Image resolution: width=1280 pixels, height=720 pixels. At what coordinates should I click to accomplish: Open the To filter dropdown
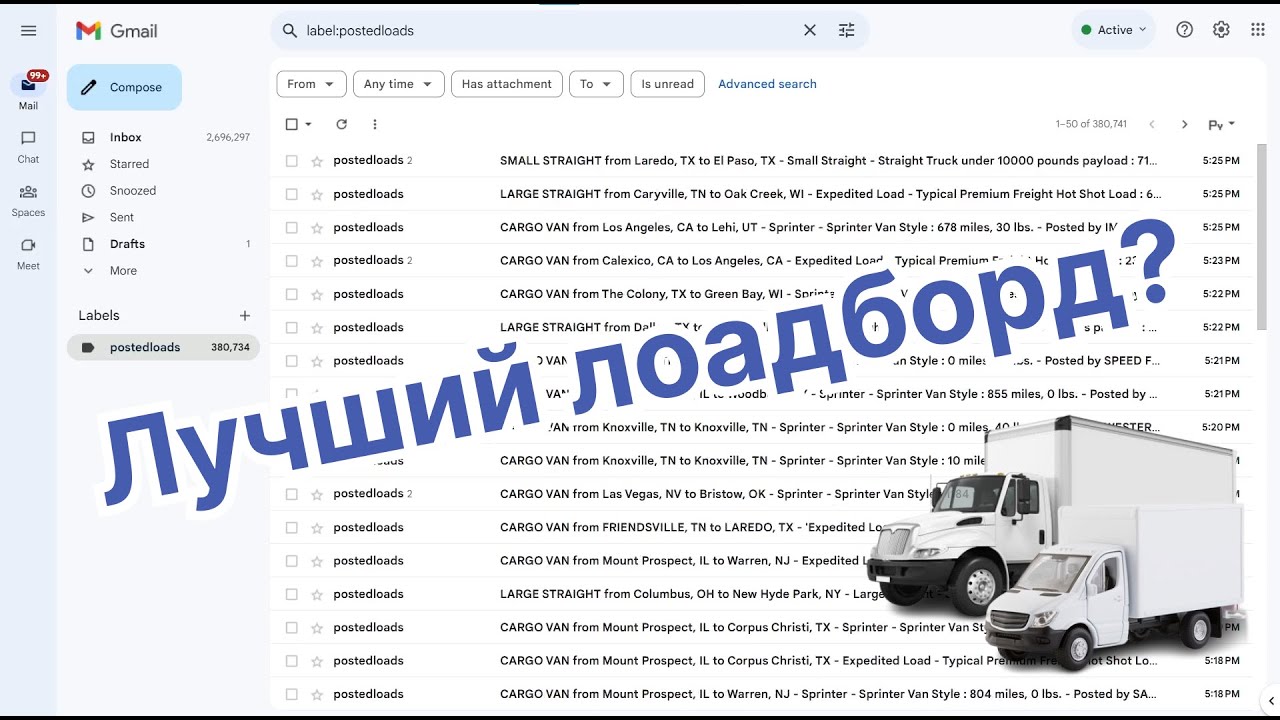pyautogui.click(x=596, y=84)
